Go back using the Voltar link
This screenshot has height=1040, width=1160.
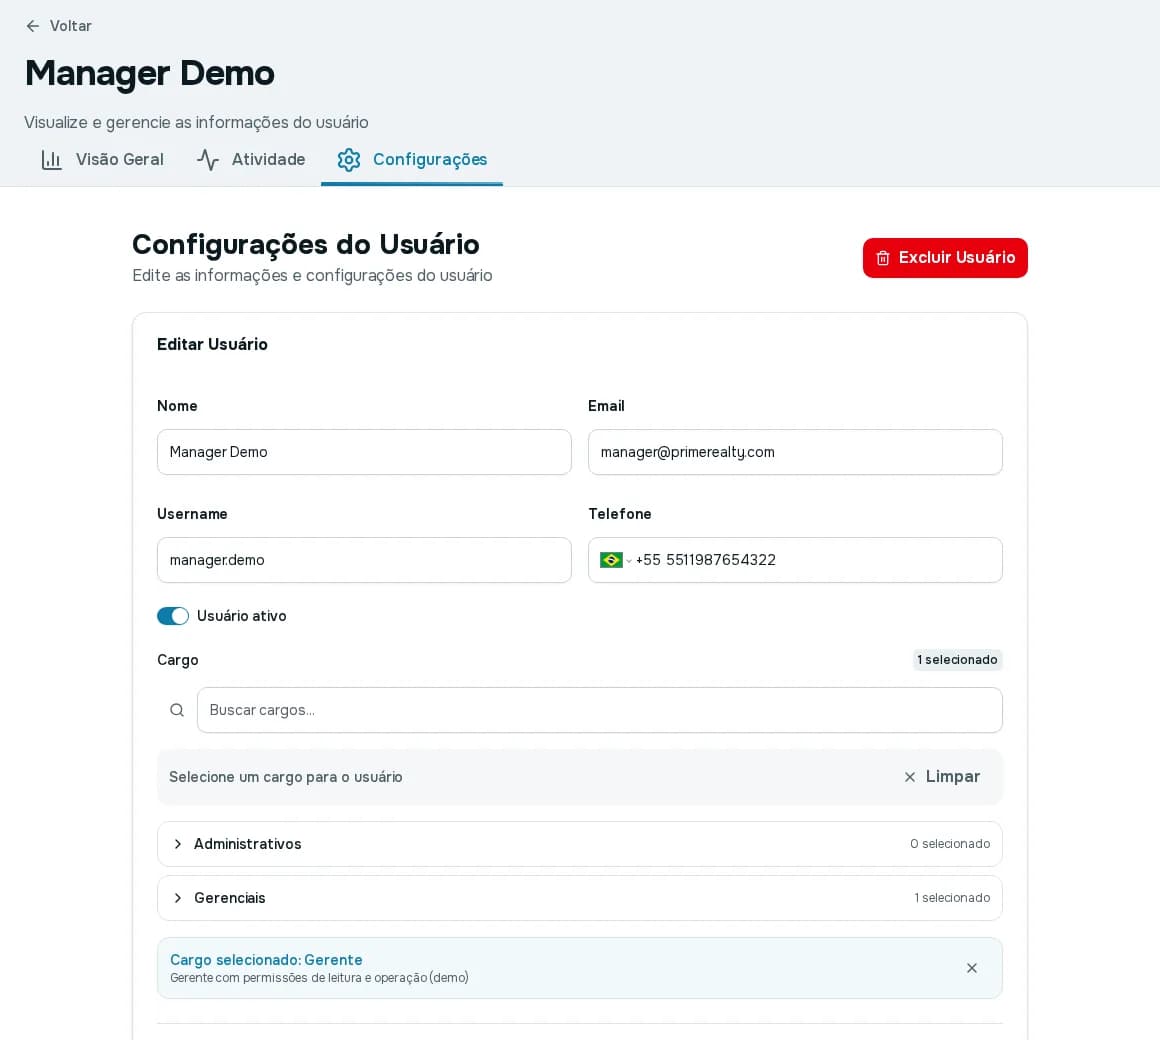click(x=58, y=26)
